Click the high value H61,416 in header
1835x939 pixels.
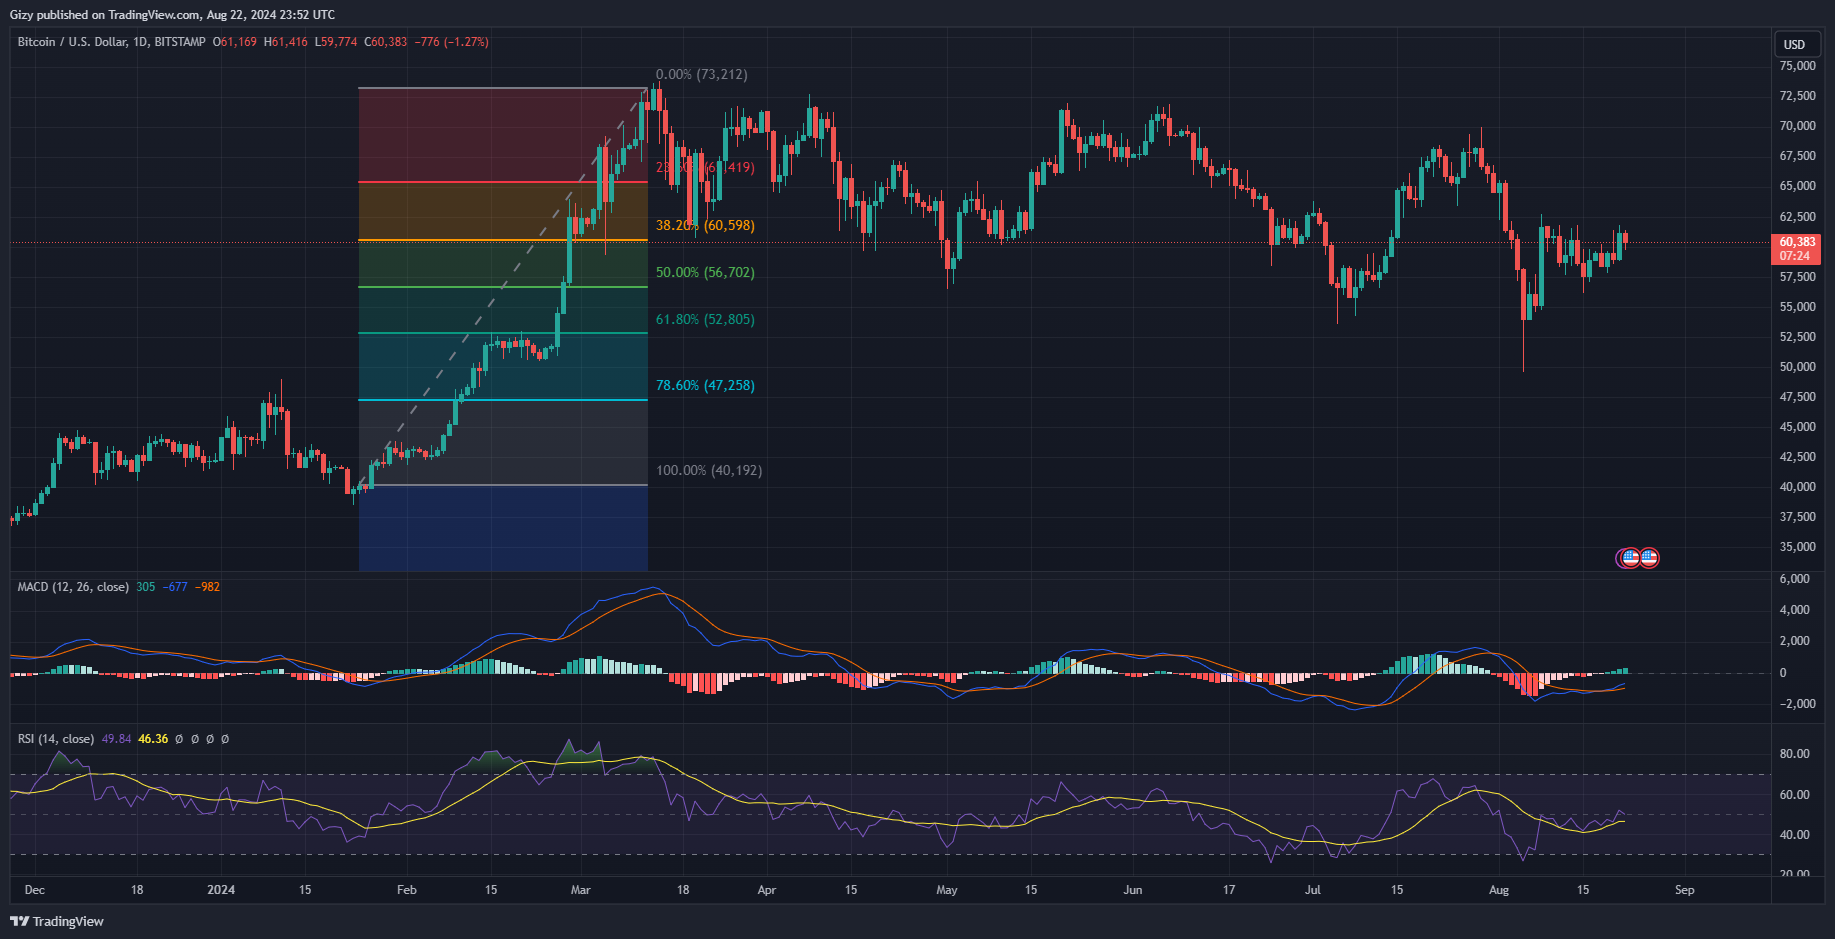click(286, 42)
